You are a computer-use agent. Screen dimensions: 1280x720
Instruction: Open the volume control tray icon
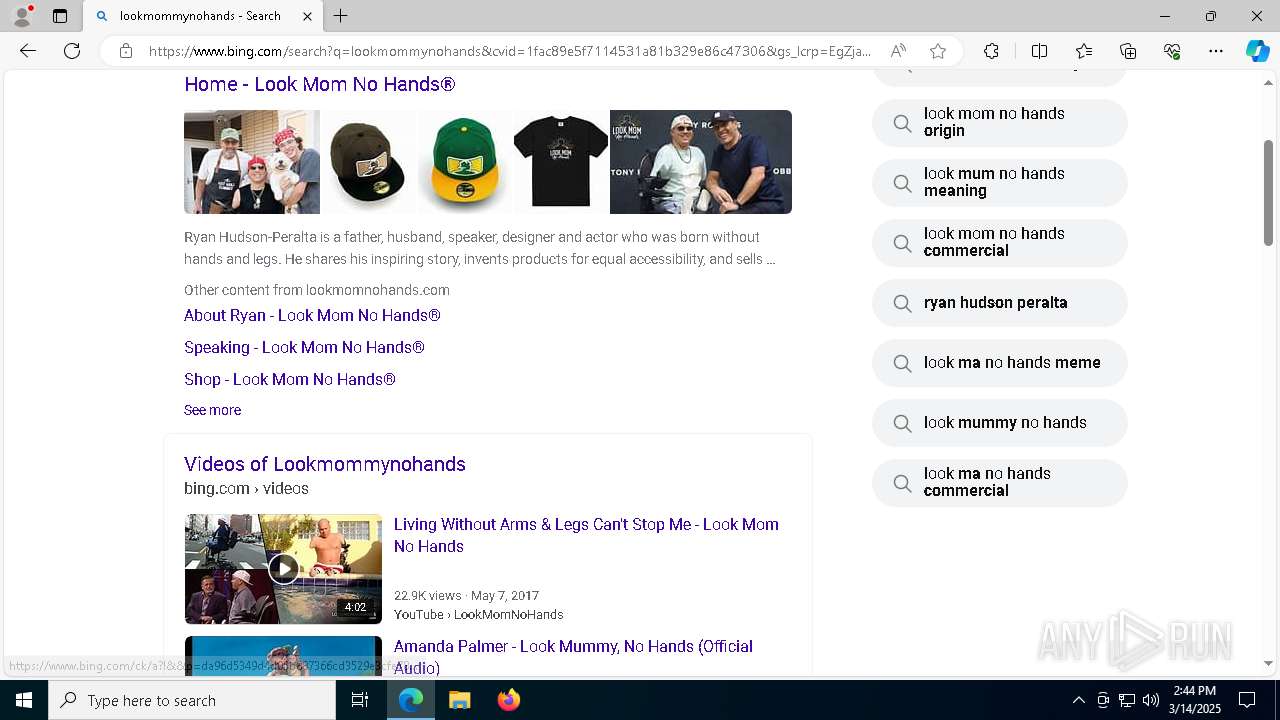pos(1151,700)
